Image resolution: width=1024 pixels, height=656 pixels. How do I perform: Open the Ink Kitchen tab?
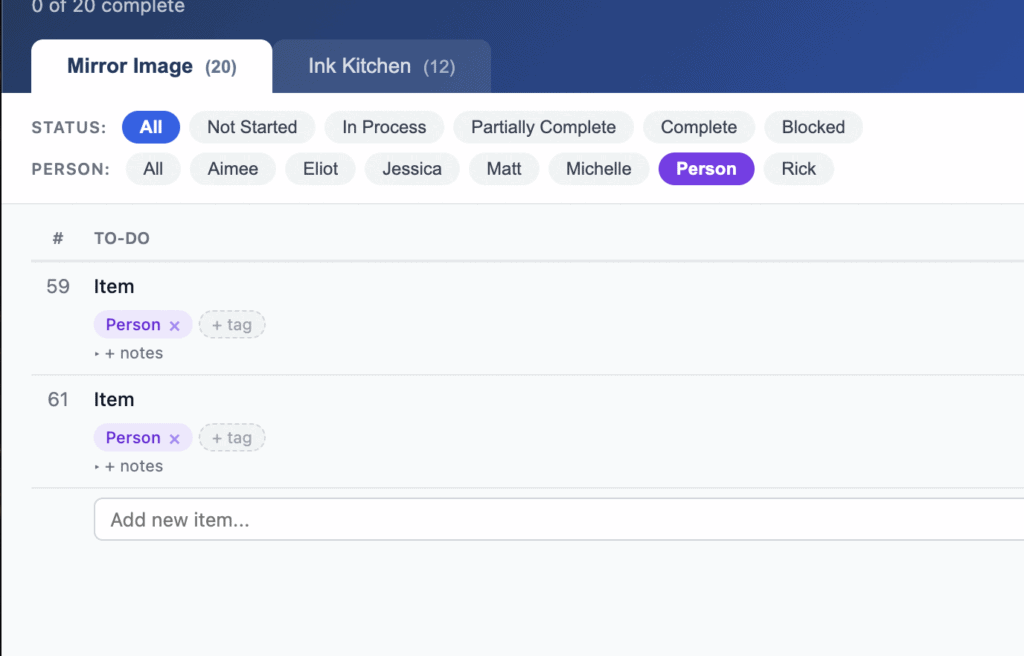point(381,67)
